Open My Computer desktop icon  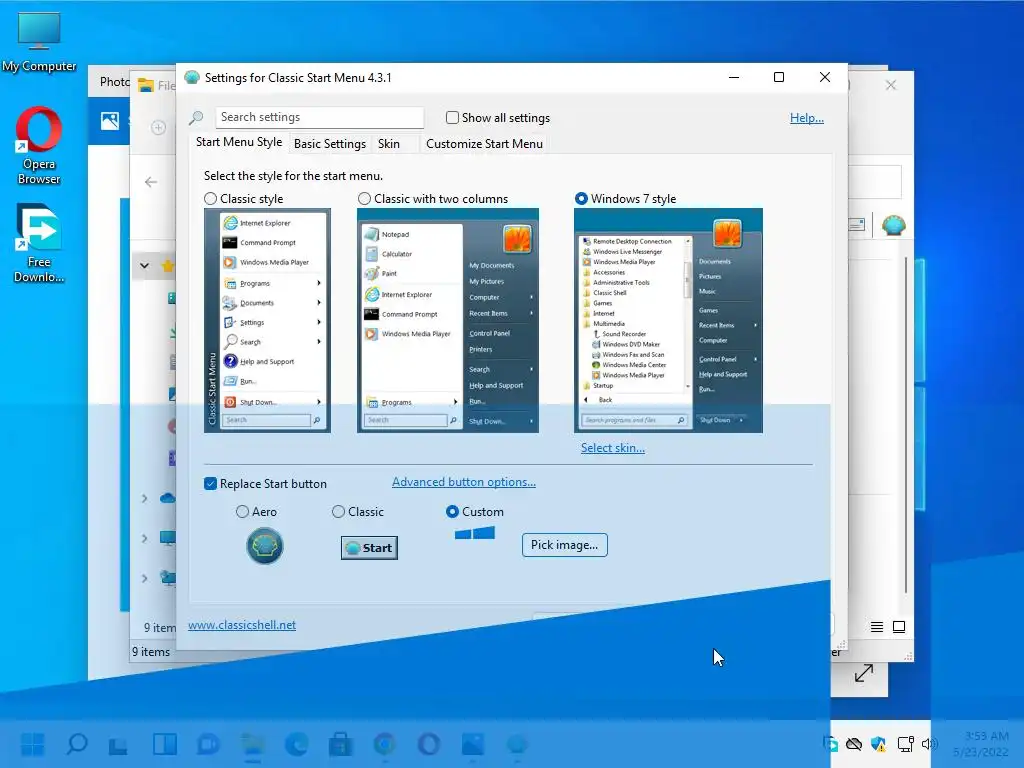(x=39, y=42)
